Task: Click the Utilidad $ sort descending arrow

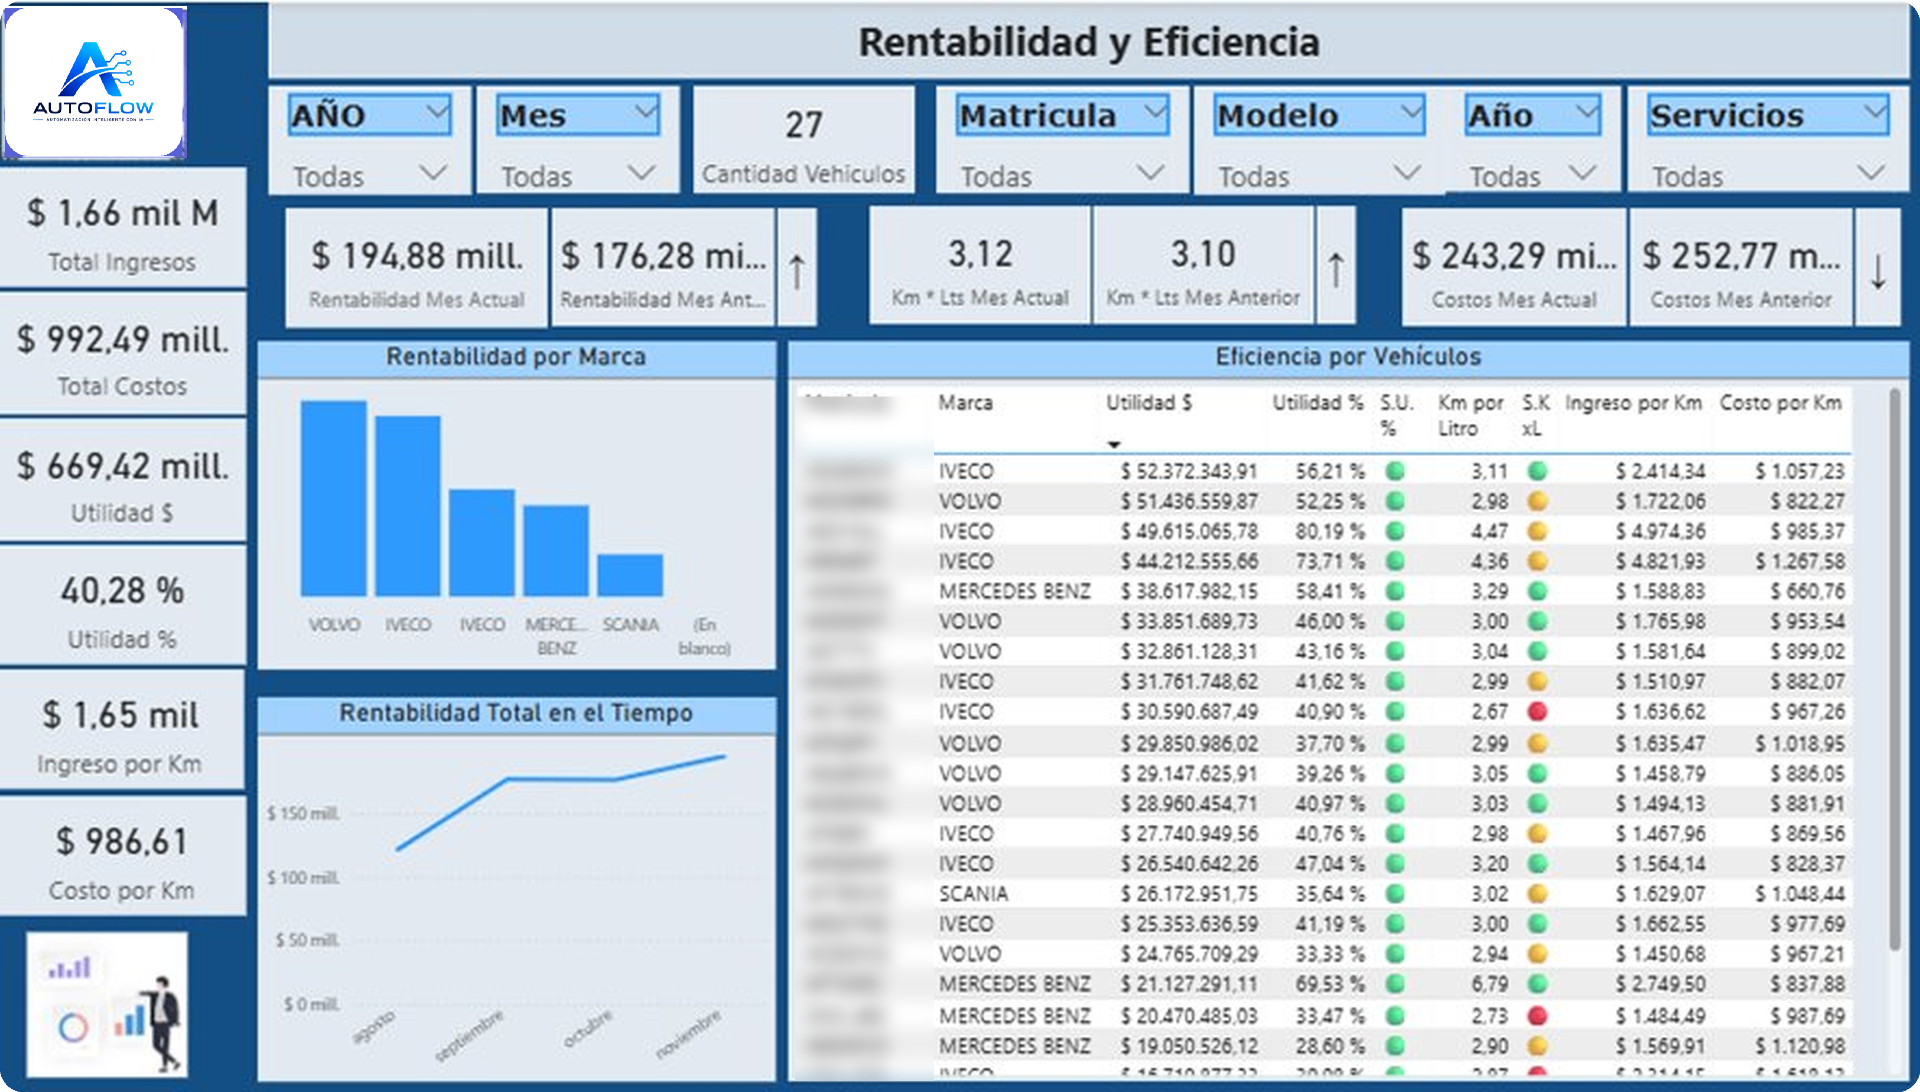Action: point(1114,444)
